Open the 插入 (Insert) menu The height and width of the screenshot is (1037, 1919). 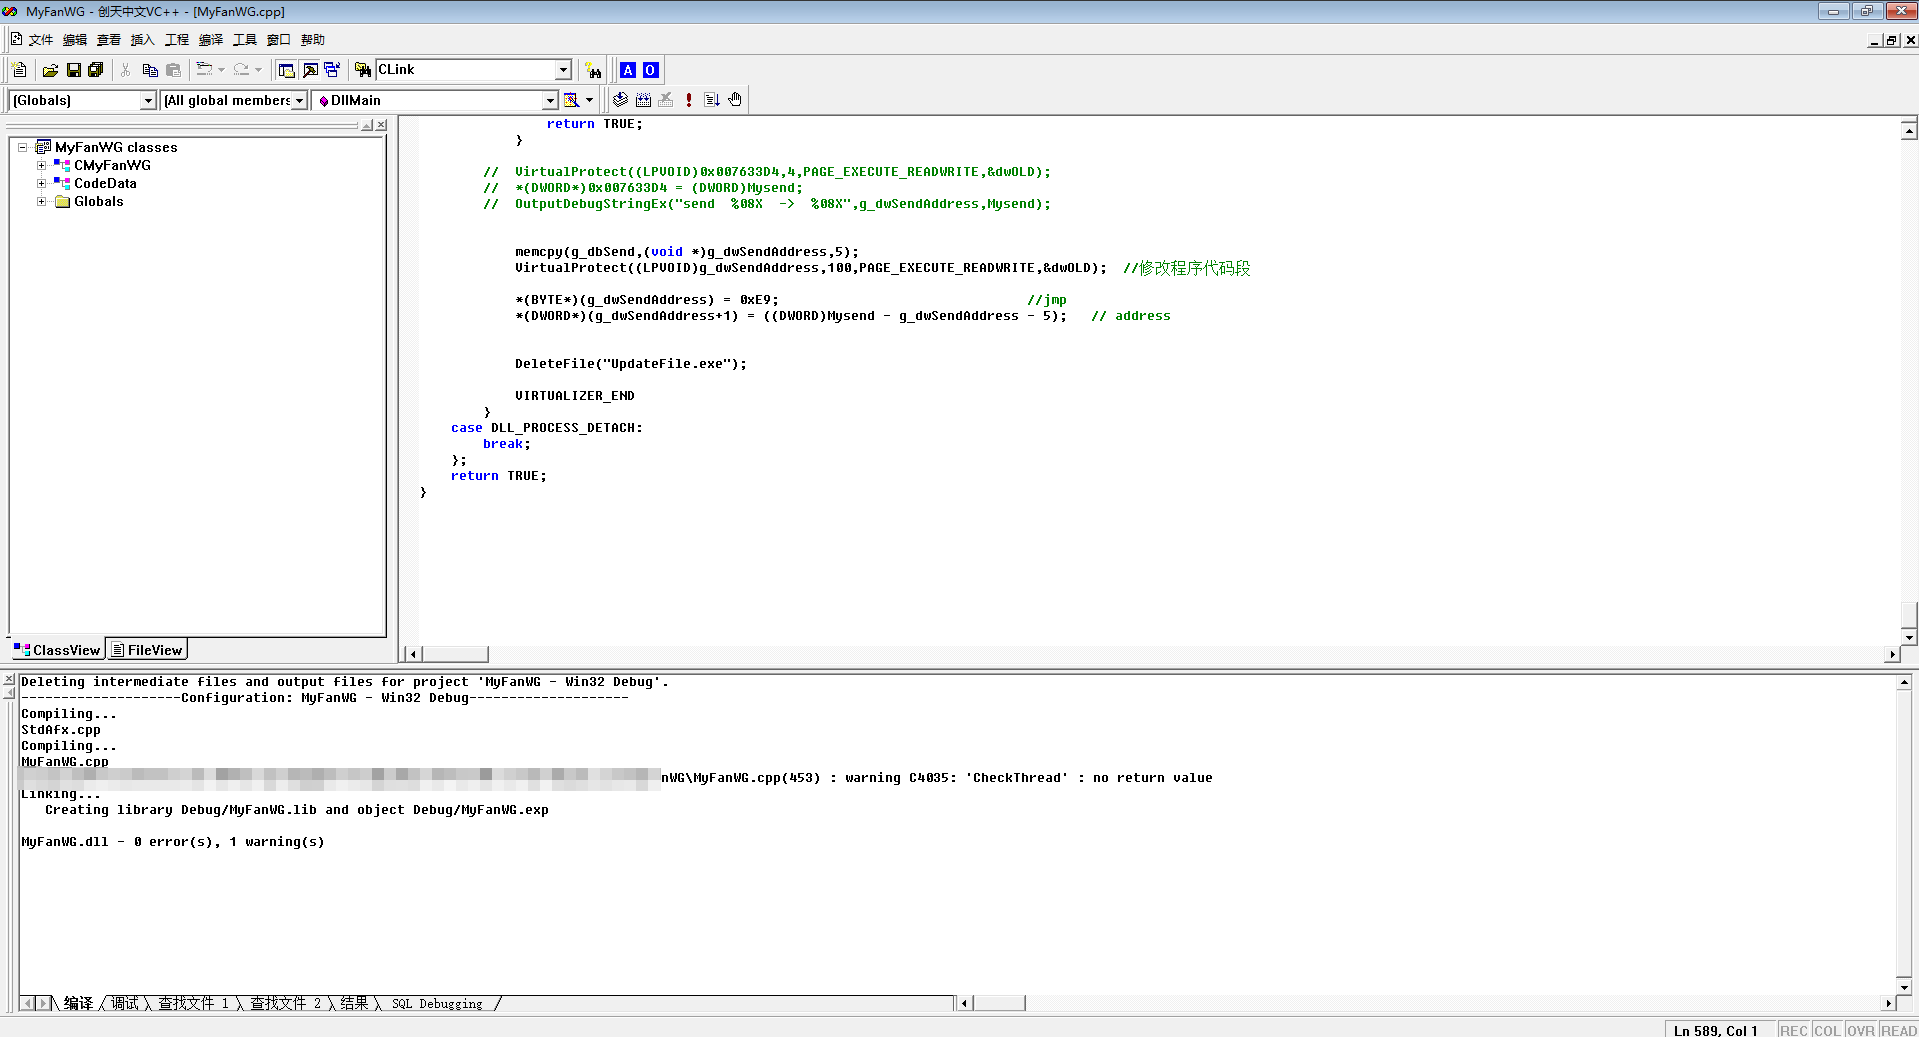[143, 40]
